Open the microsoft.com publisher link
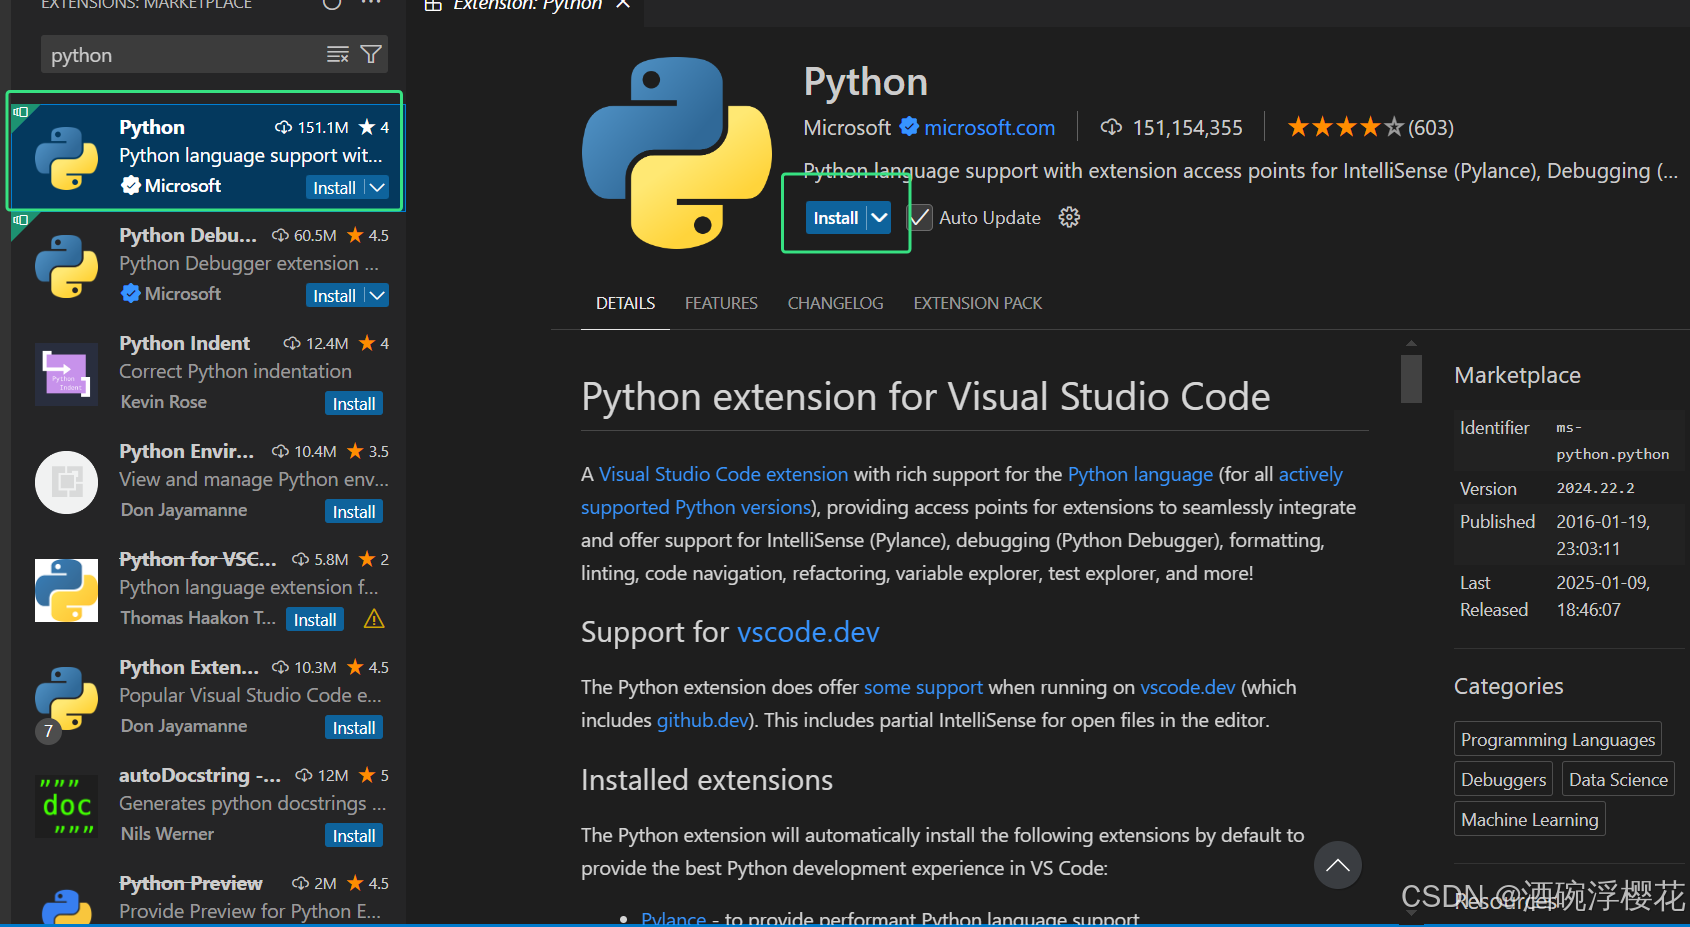 tap(989, 128)
